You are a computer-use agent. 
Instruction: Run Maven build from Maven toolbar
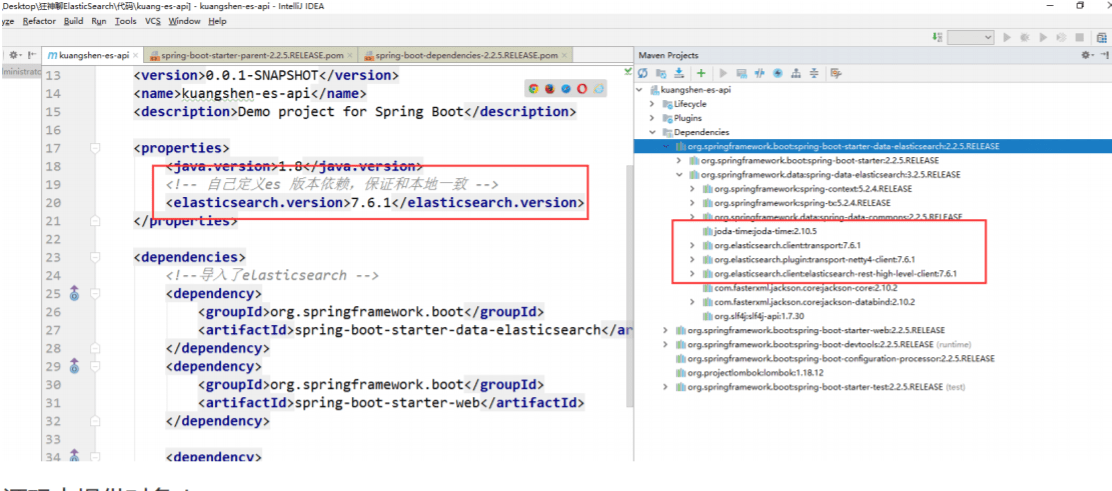[723, 73]
